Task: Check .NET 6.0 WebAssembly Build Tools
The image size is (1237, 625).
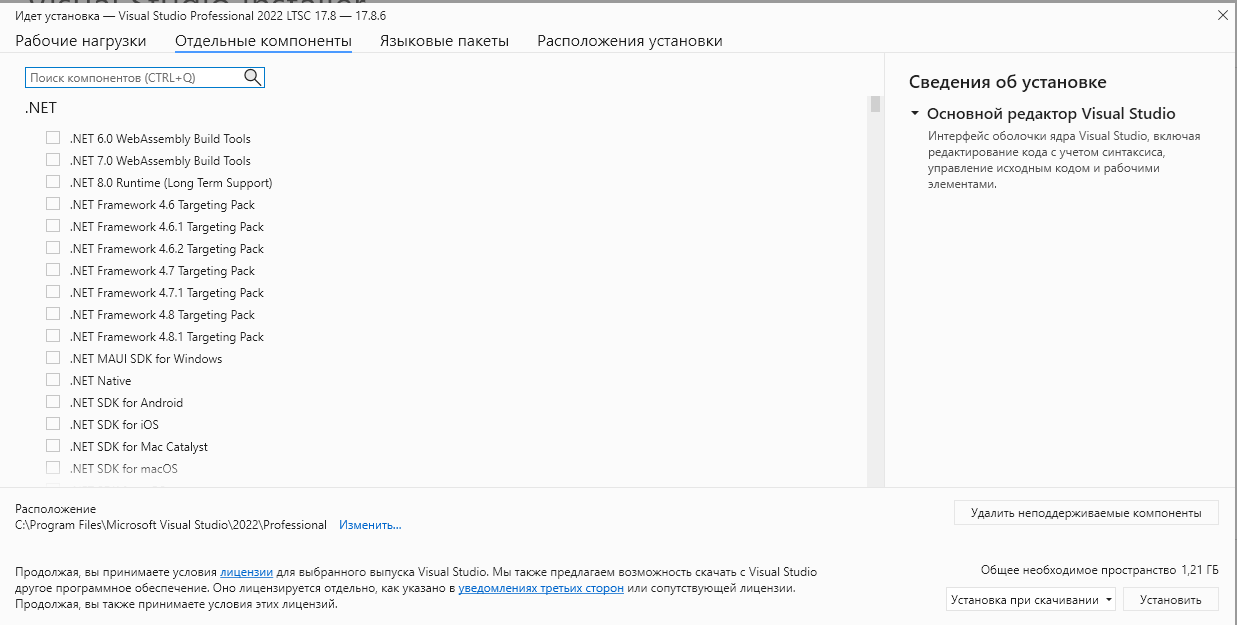Action: click(53, 138)
